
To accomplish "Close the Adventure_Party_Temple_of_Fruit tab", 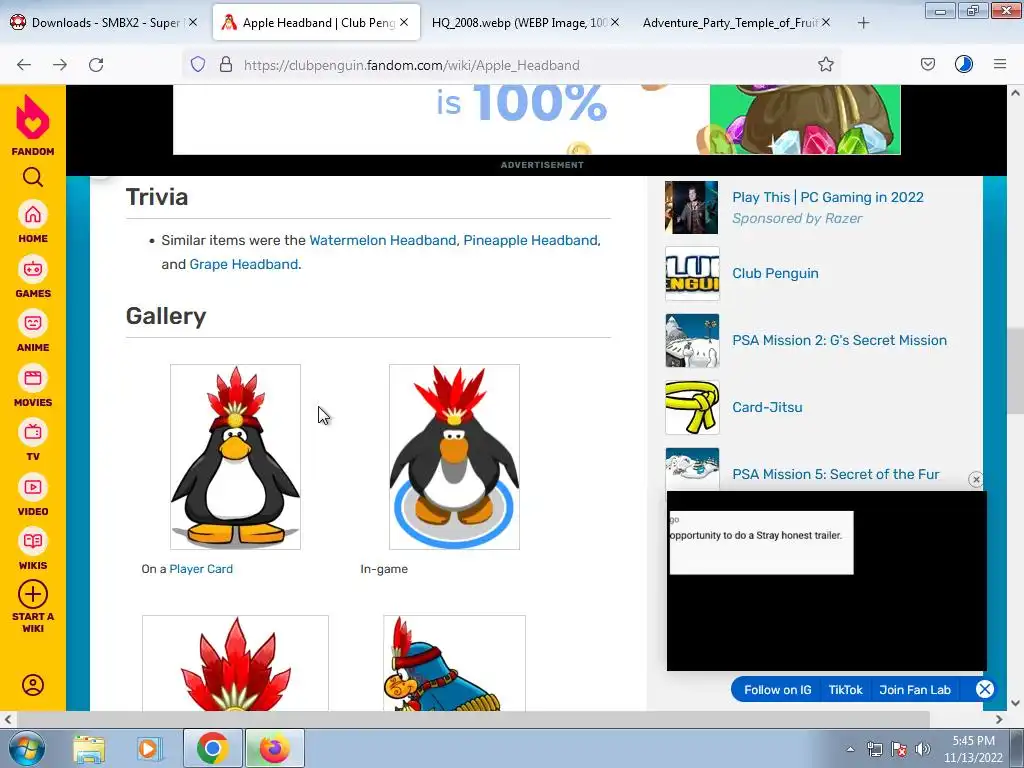I will tap(826, 22).
